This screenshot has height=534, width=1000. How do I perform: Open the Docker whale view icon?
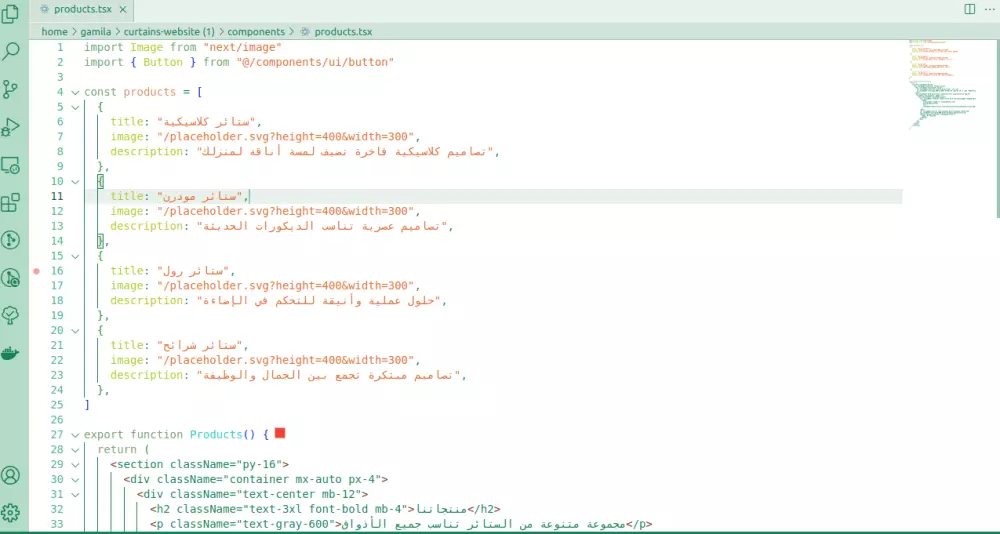(x=10, y=352)
